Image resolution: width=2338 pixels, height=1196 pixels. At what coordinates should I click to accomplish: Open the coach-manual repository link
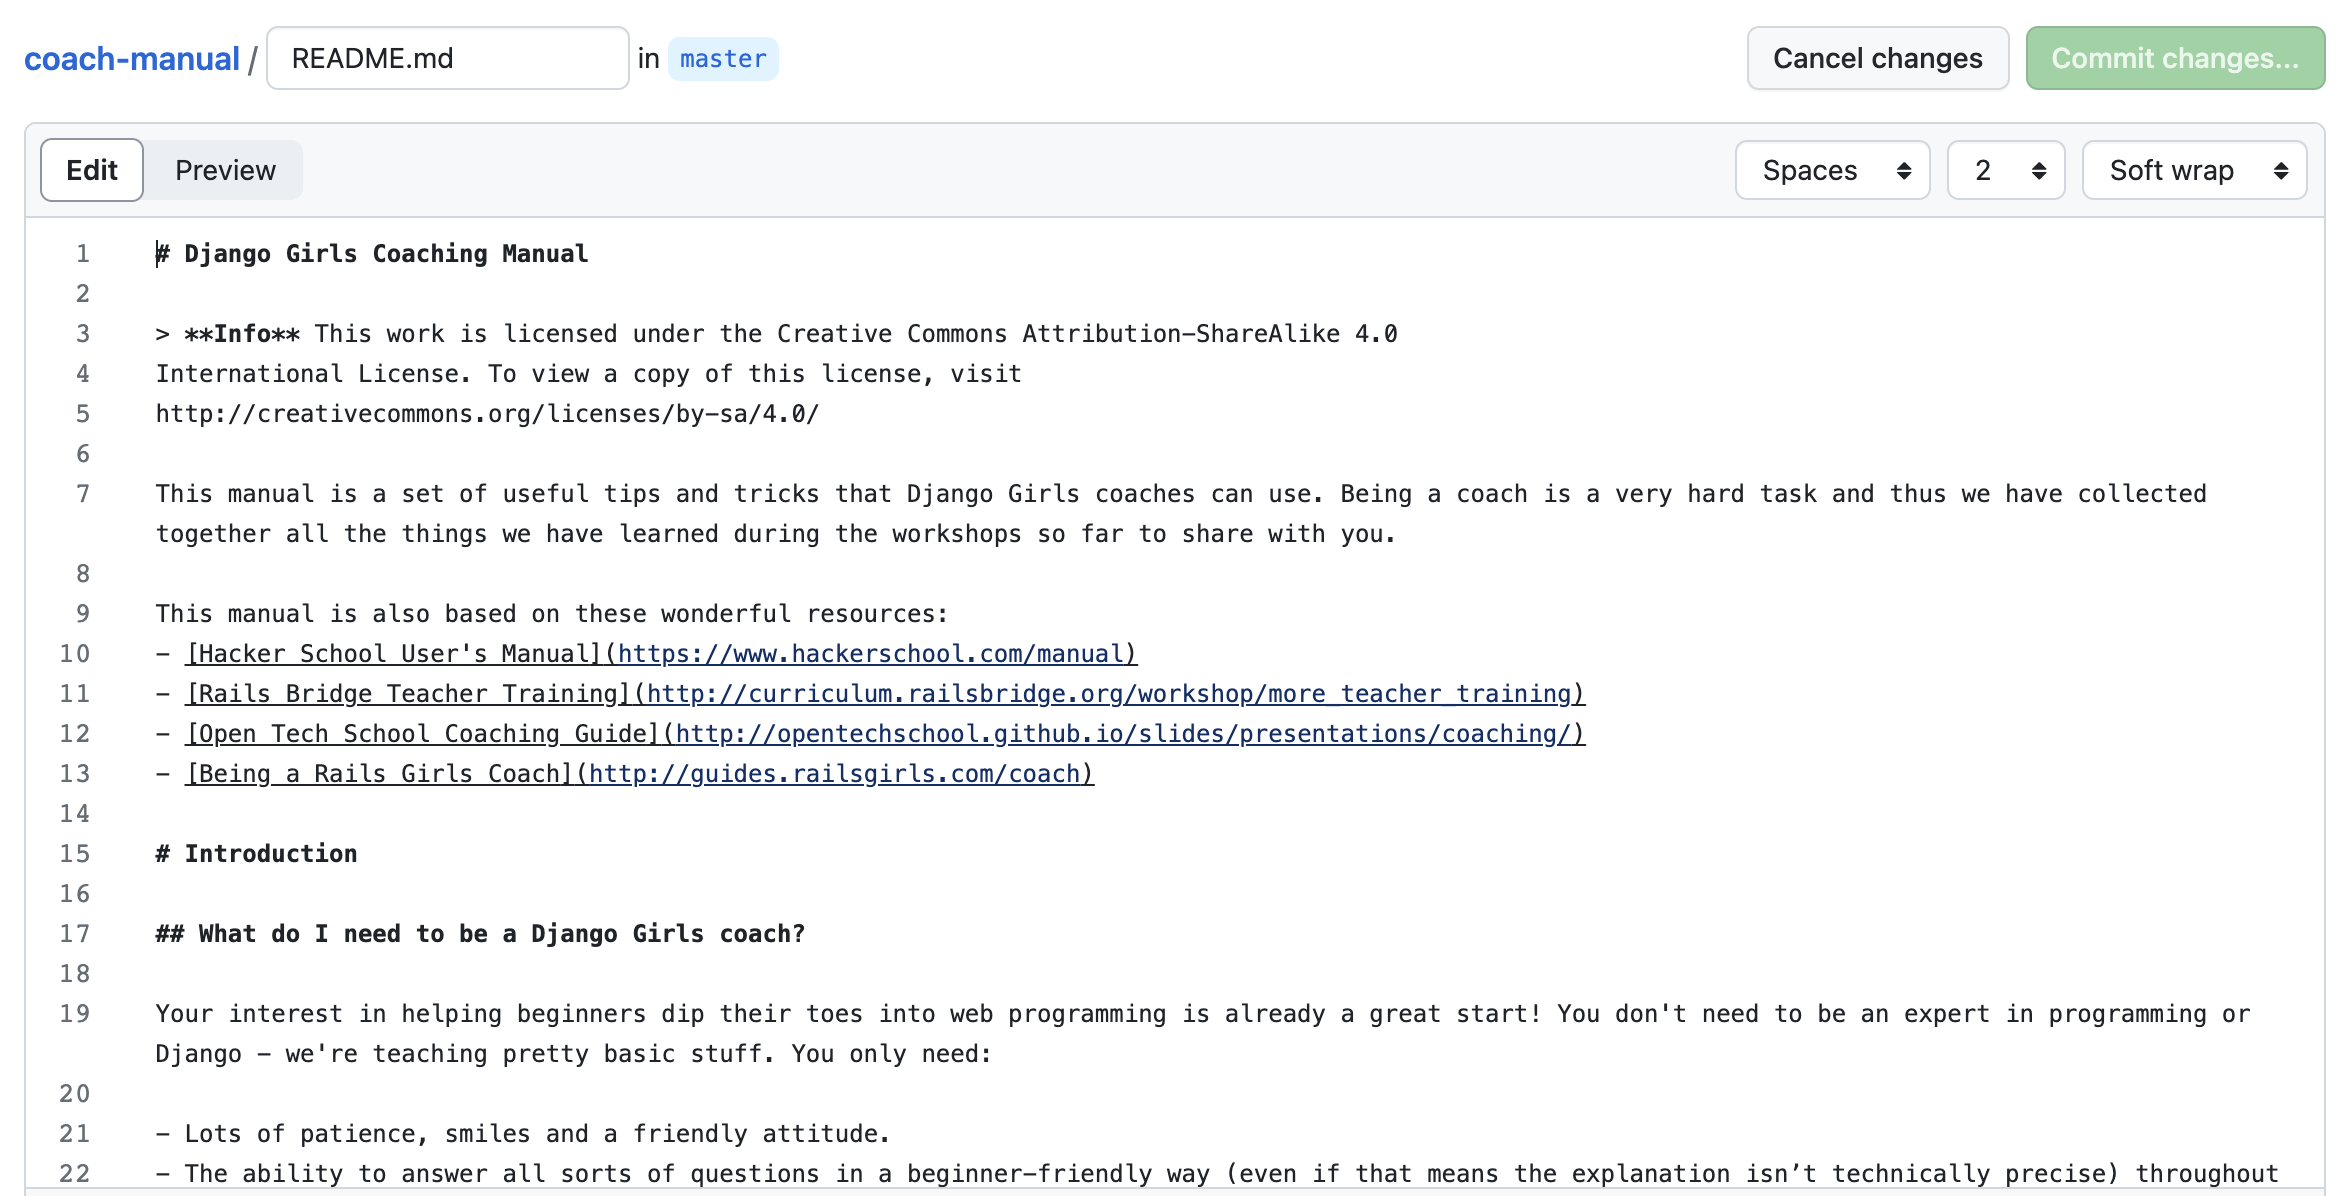coord(132,59)
